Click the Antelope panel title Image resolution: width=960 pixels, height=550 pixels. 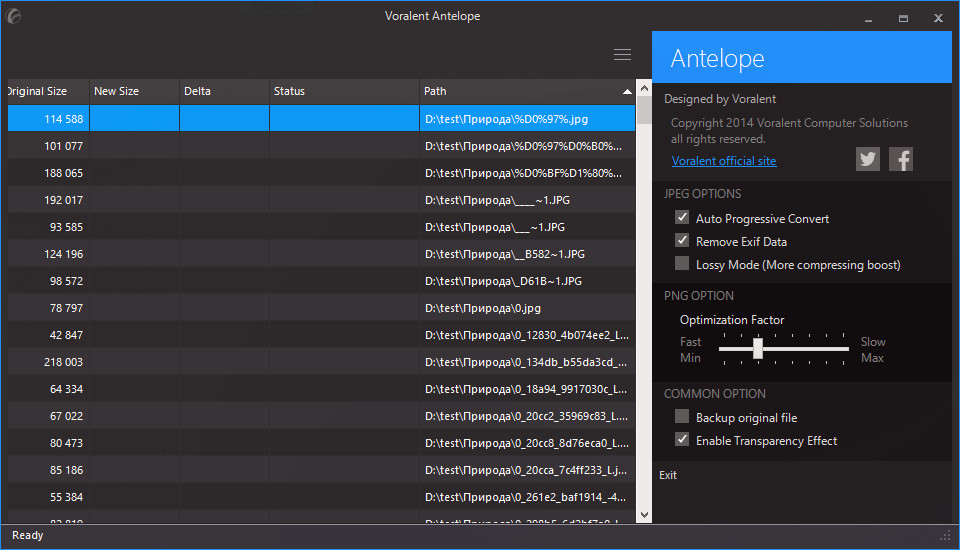717,59
